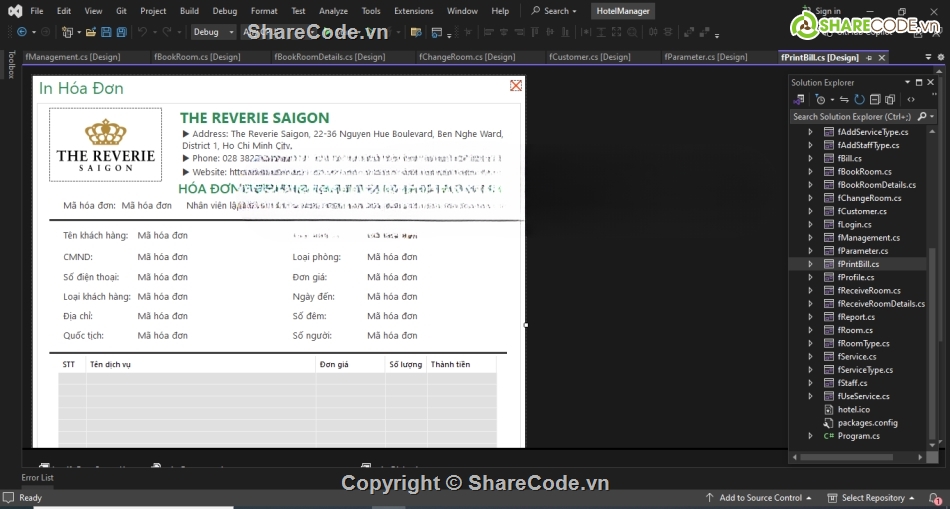
Task: Open the Error List panel tab
Action: 38,477
